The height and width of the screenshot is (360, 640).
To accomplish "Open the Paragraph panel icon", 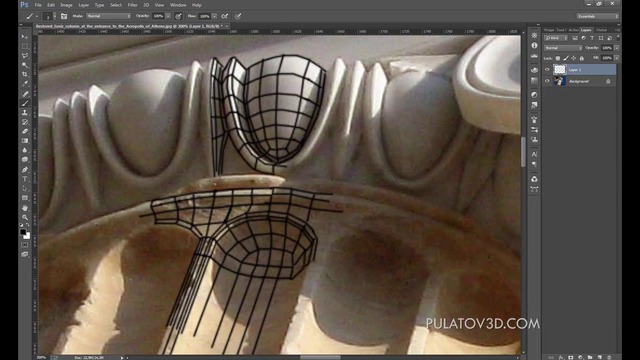I will click(534, 164).
